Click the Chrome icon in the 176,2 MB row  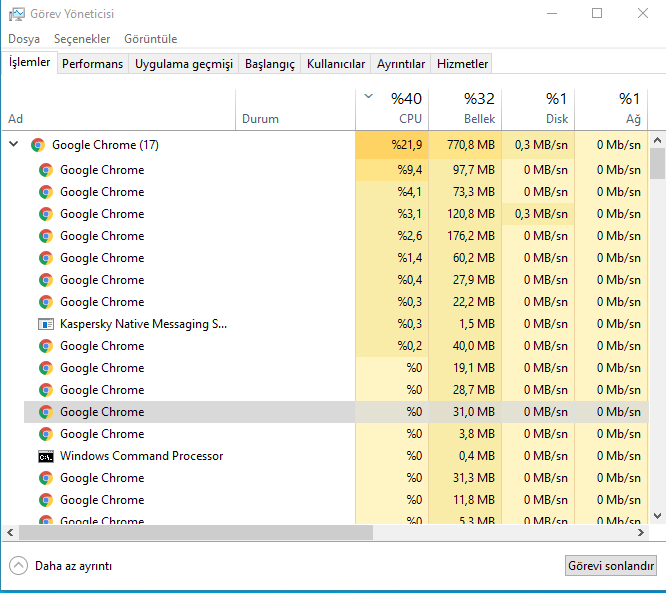46,236
